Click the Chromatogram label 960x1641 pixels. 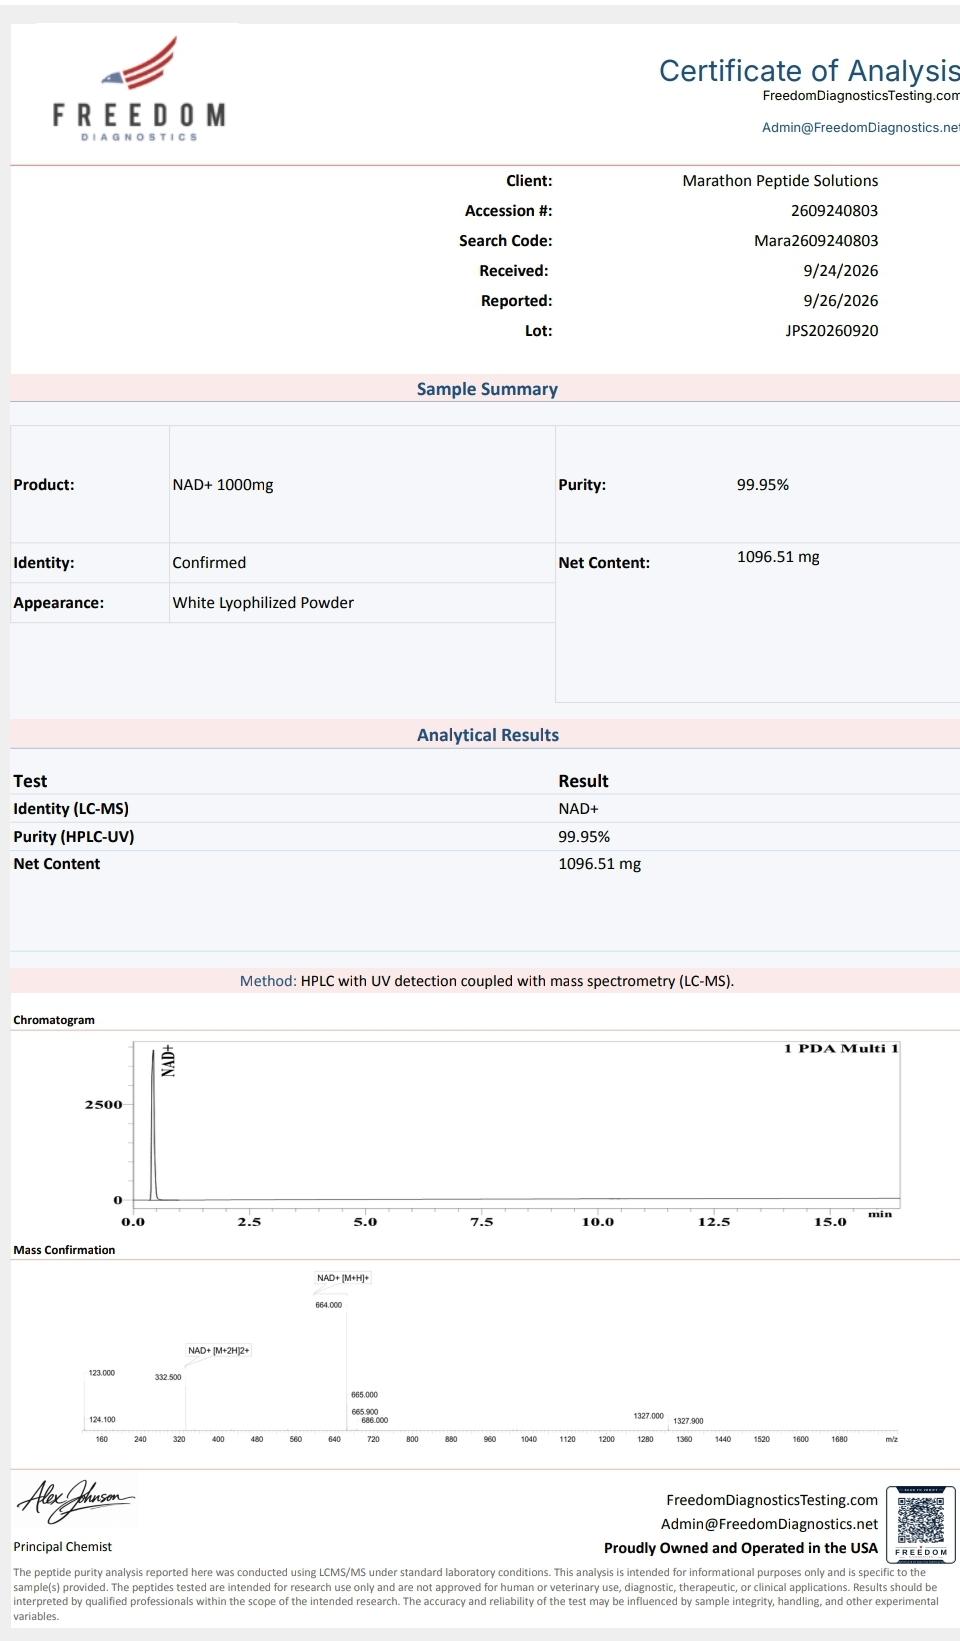coord(54,1020)
